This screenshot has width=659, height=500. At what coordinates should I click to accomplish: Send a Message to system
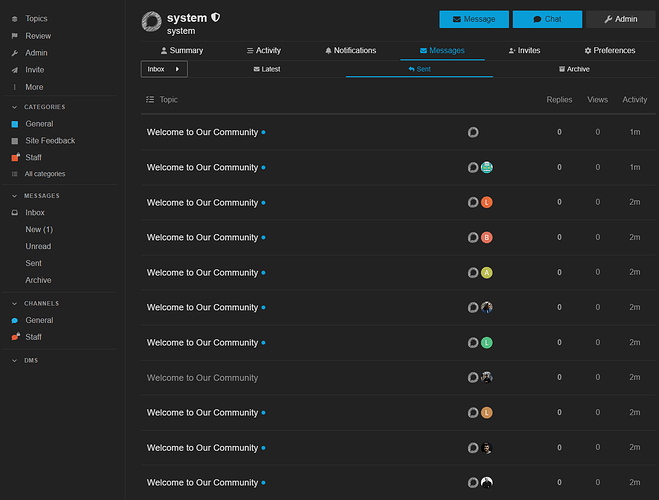click(474, 19)
